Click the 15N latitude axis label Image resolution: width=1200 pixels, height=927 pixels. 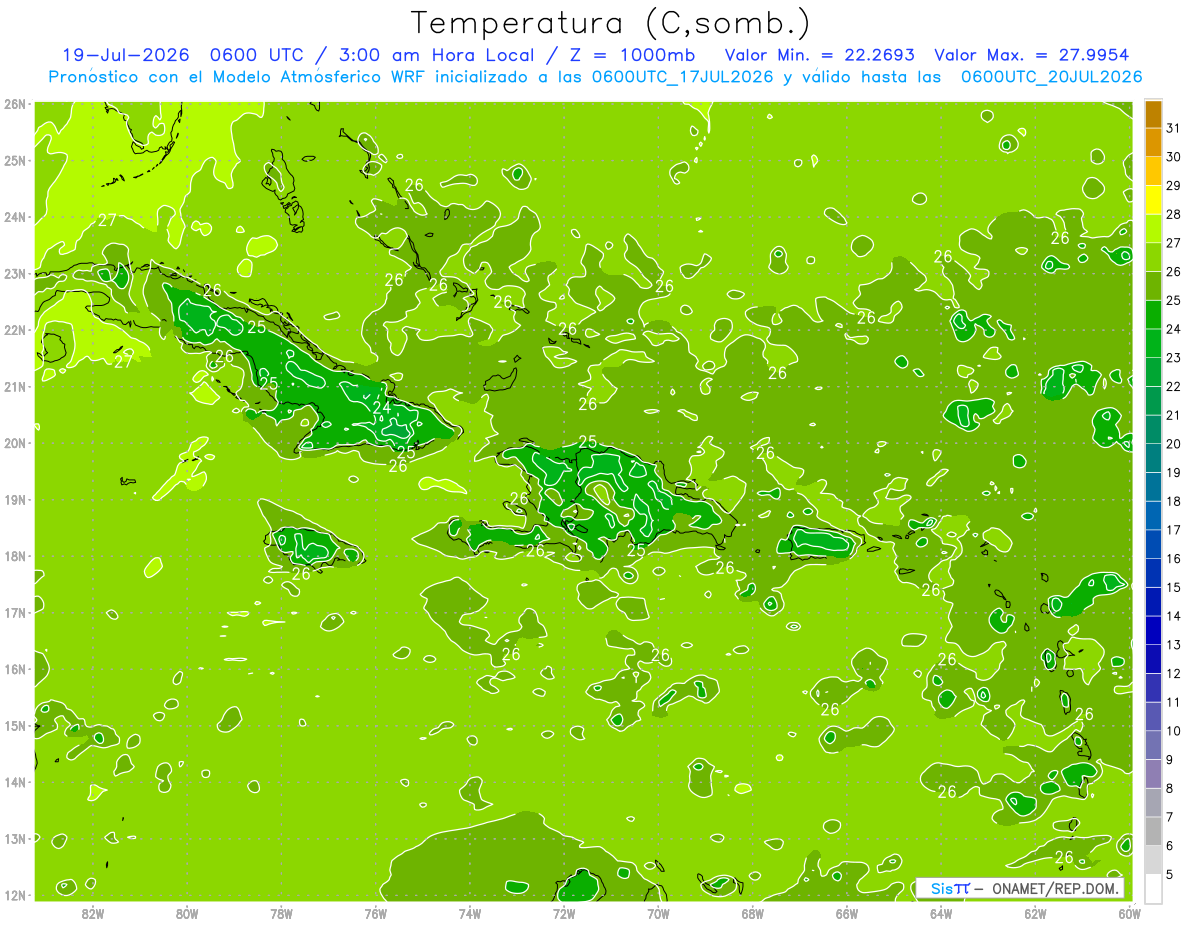pos(14,726)
